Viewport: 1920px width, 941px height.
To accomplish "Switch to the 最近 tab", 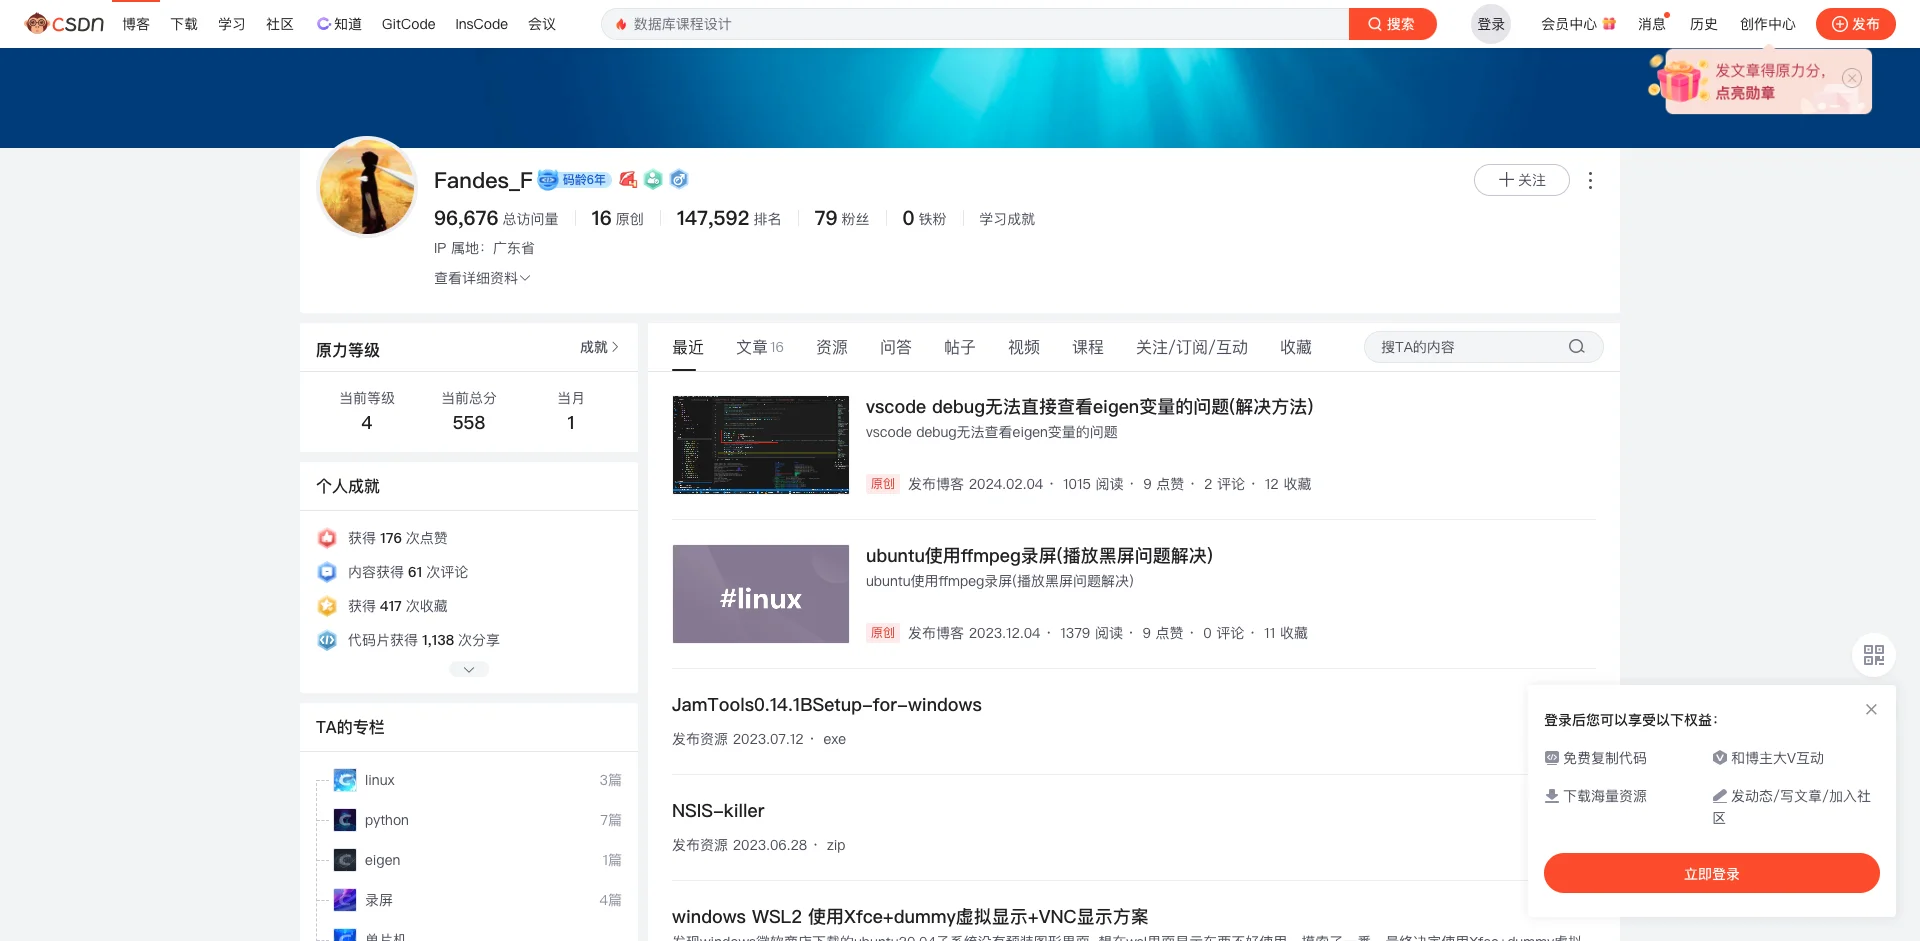I will (x=688, y=347).
